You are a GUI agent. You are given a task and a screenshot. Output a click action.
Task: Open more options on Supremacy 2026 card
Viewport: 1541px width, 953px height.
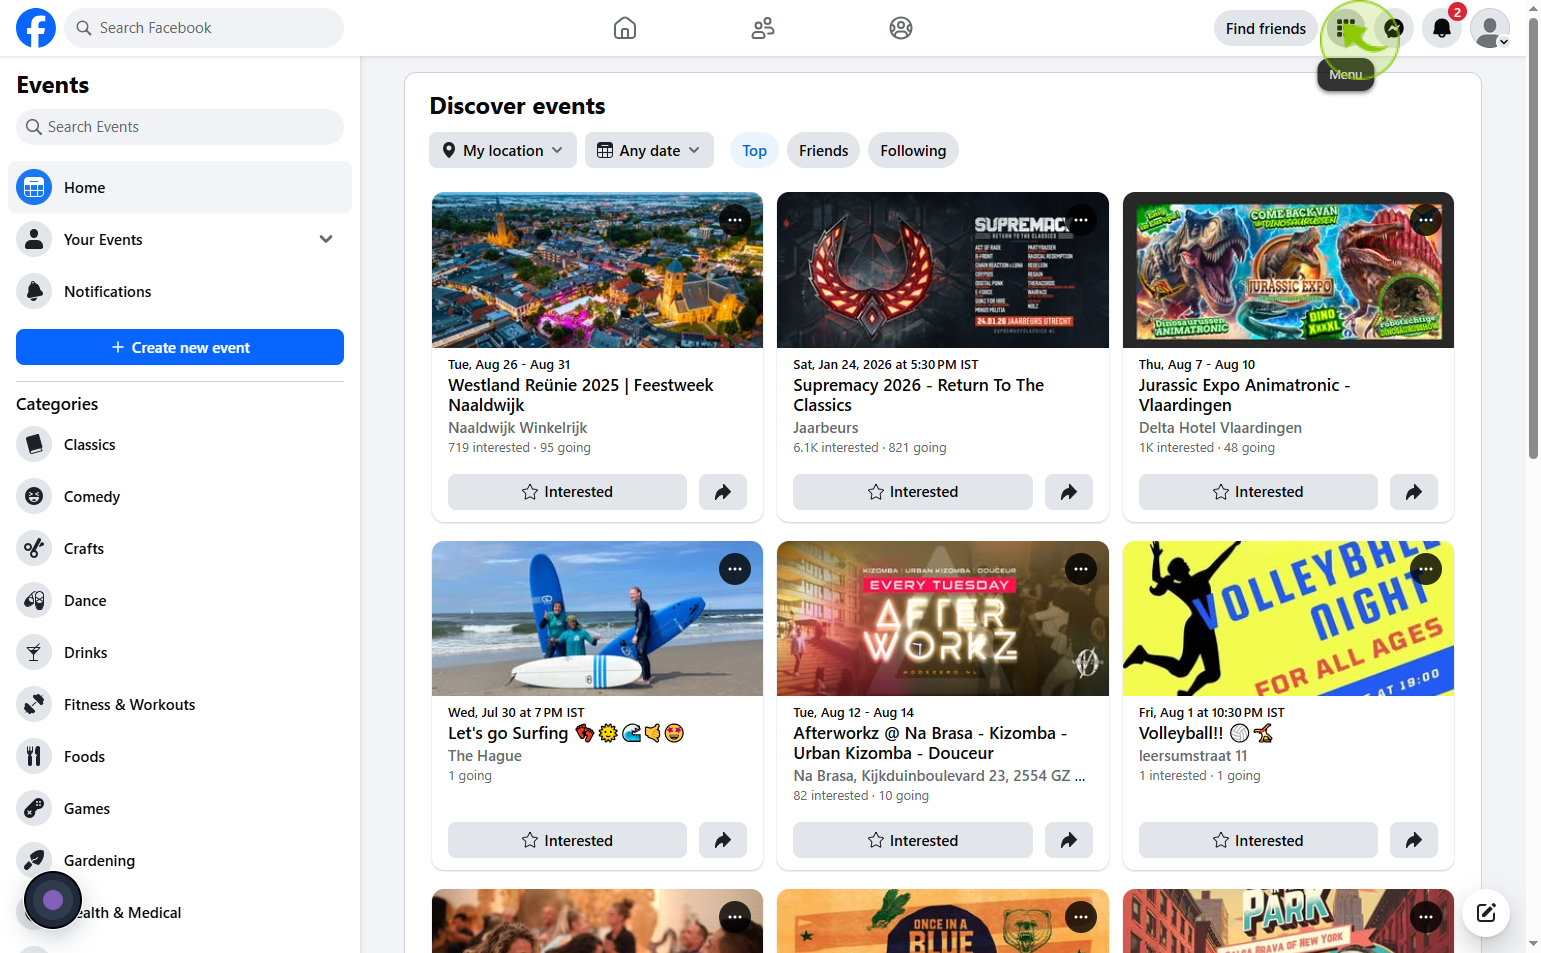1081,220
